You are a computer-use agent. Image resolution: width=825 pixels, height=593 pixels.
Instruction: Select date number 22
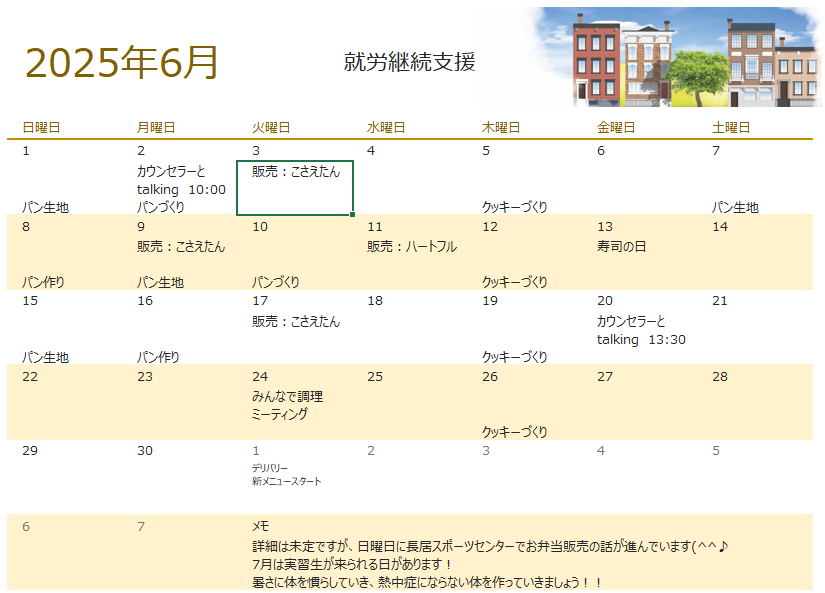(x=30, y=377)
